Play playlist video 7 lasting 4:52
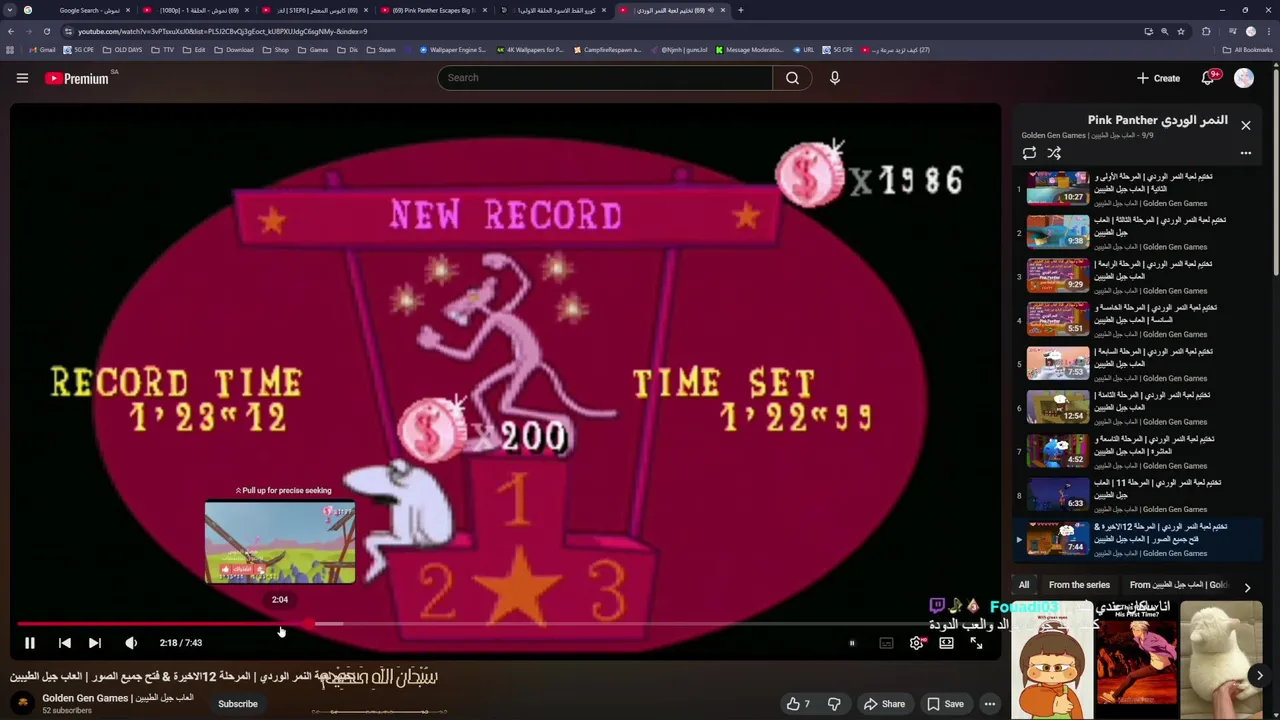This screenshot has width=1280, height=720. coord(1138,451)
